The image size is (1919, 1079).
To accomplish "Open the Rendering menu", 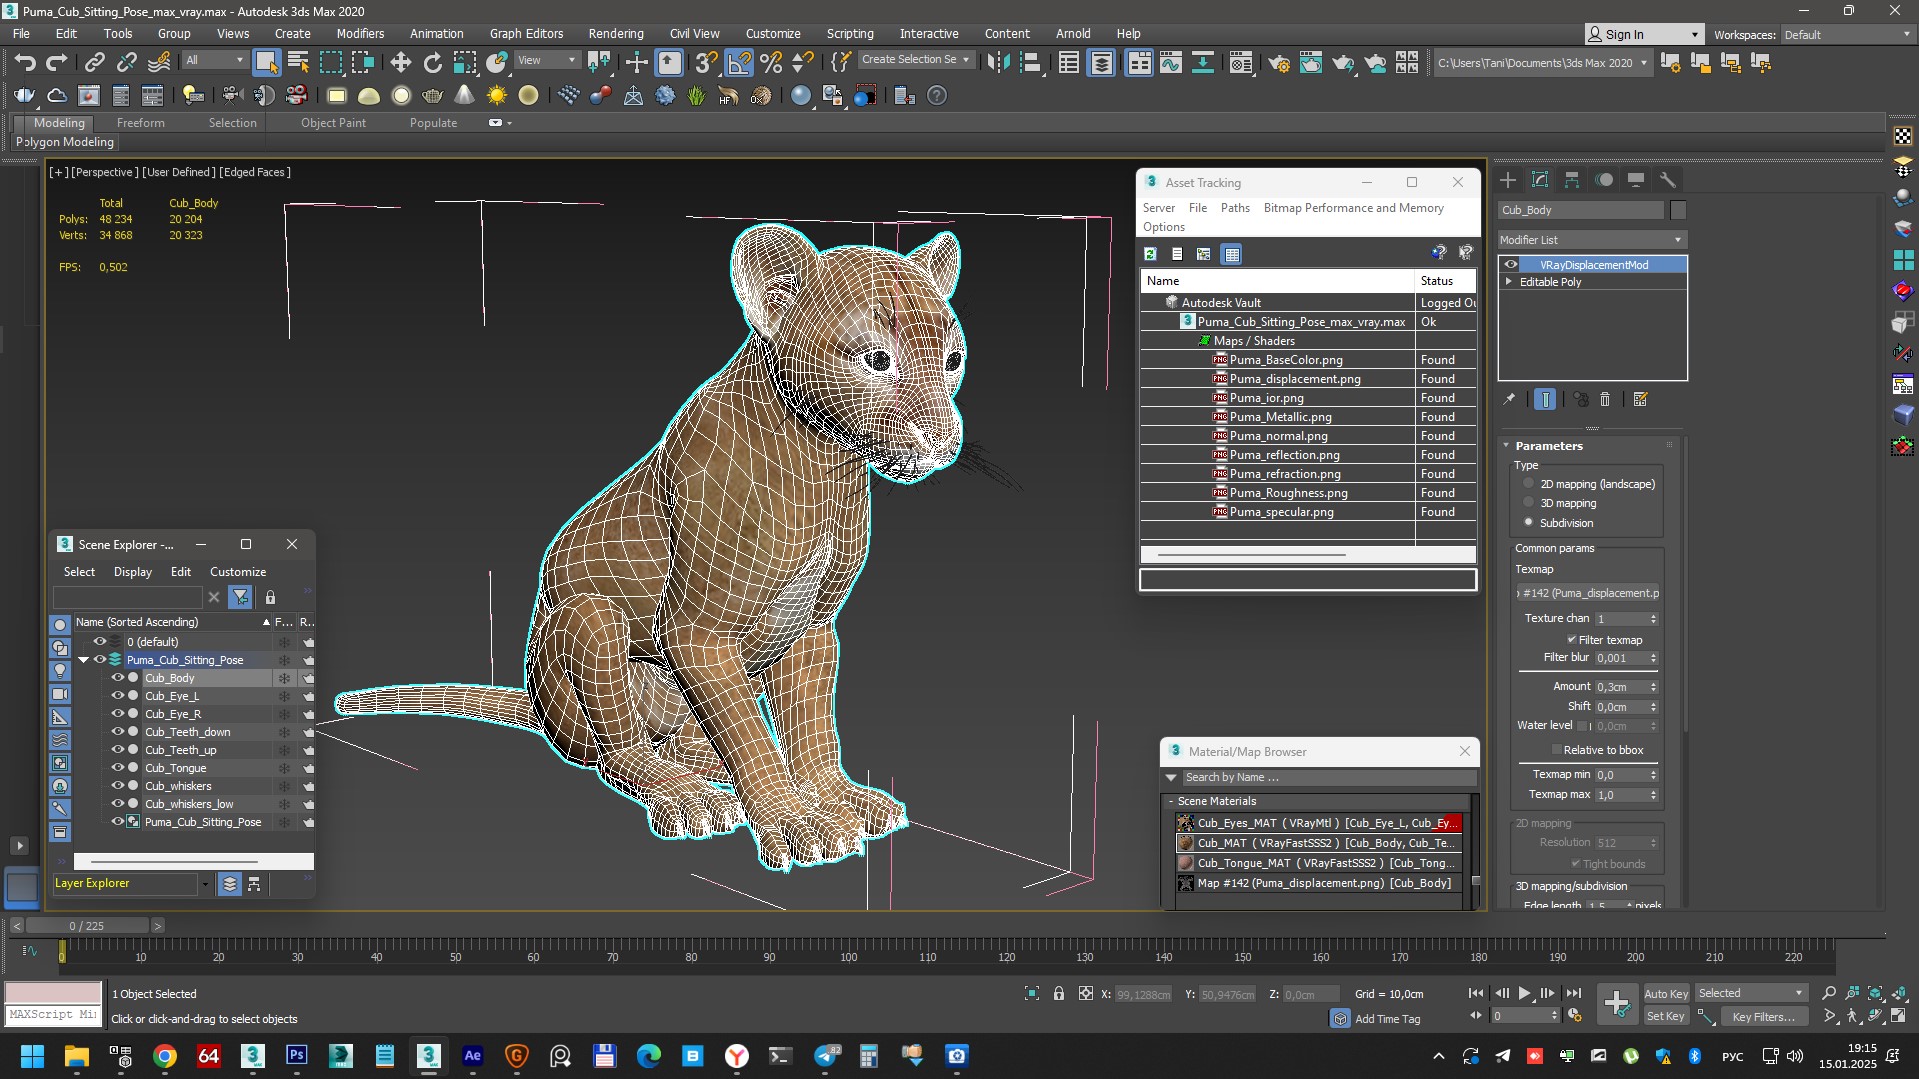I will 616,33.
